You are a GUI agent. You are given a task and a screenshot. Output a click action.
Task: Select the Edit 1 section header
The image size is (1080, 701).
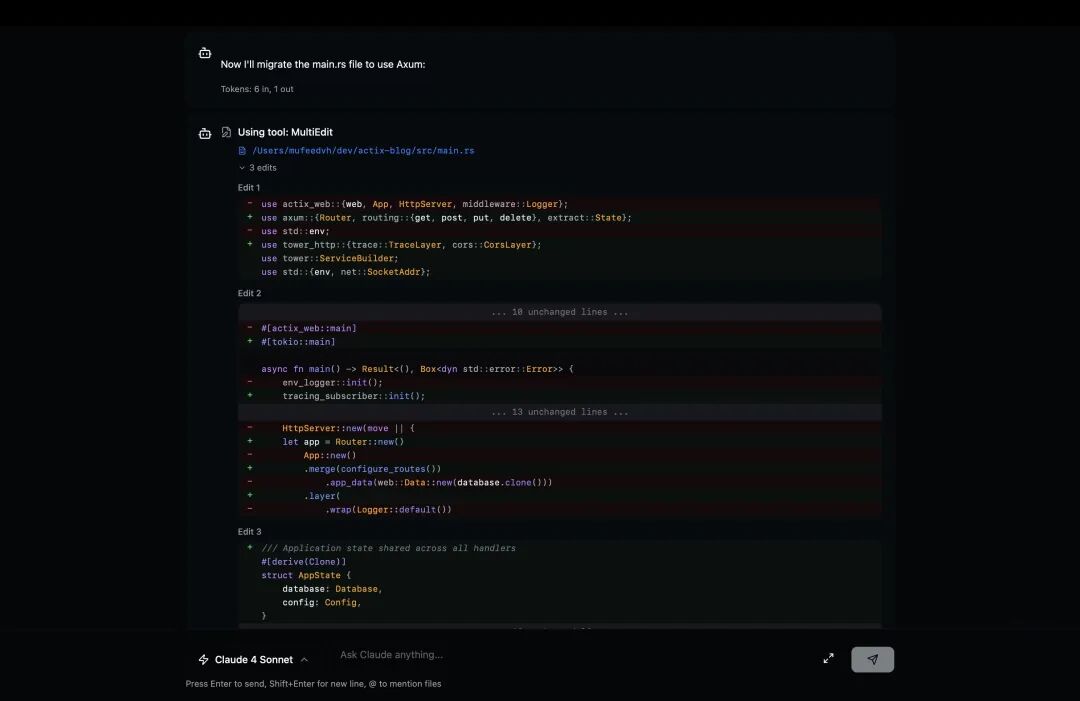point(248,187)
